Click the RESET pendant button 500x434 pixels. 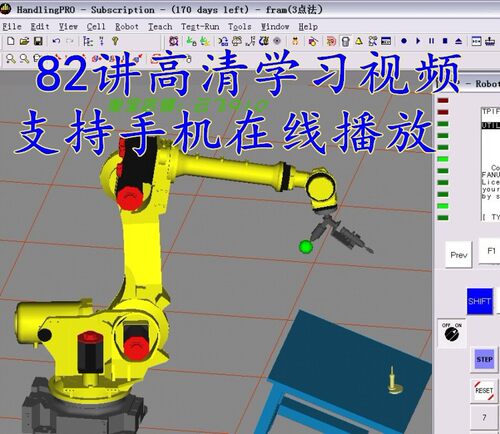pos(484,390)
